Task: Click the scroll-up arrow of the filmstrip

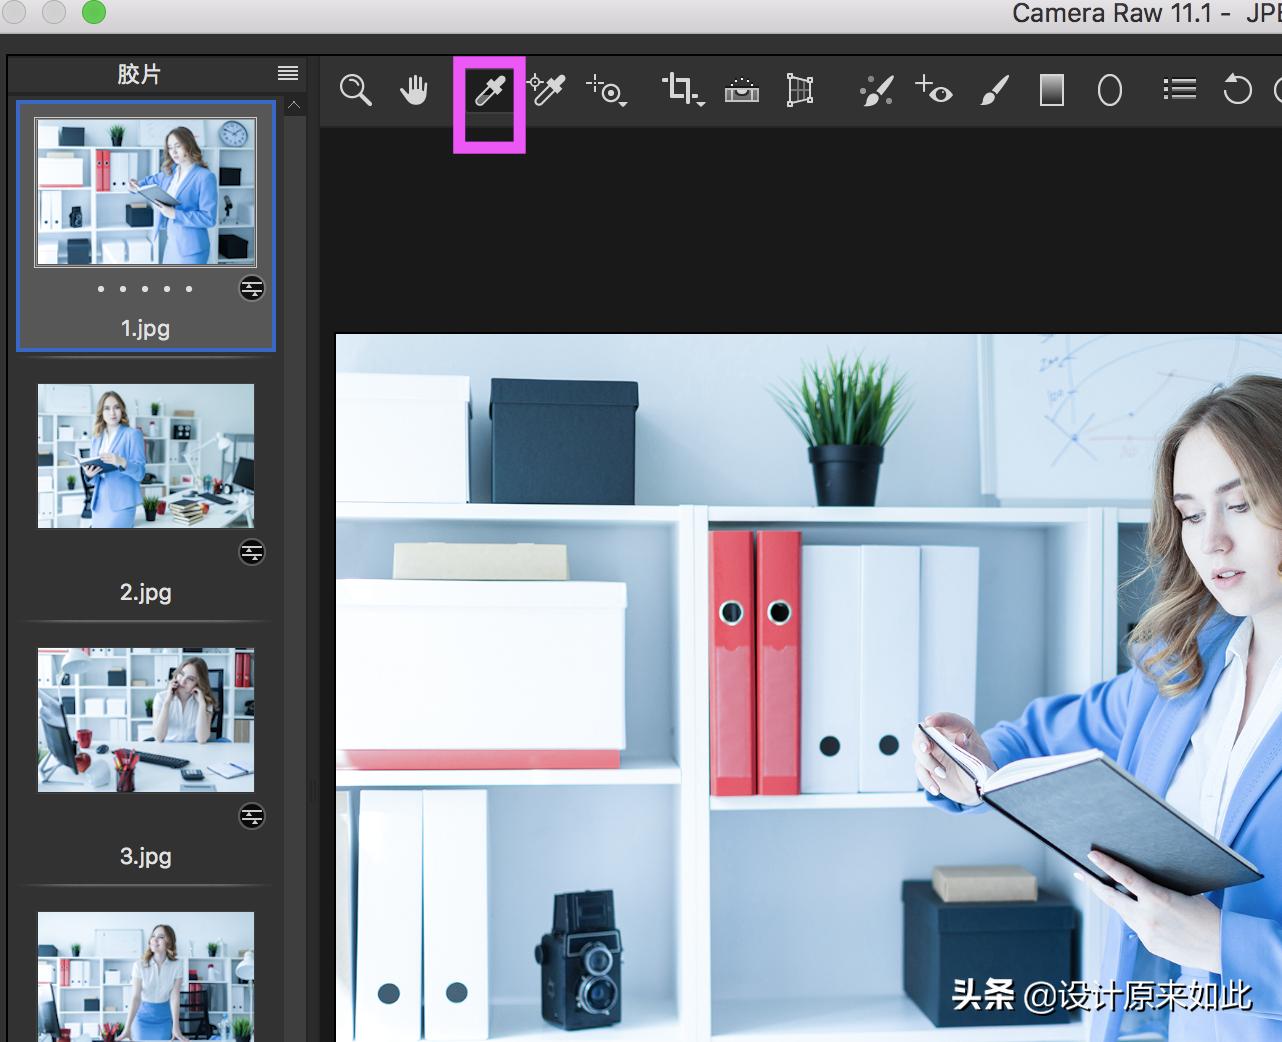Action: [294, 105]
